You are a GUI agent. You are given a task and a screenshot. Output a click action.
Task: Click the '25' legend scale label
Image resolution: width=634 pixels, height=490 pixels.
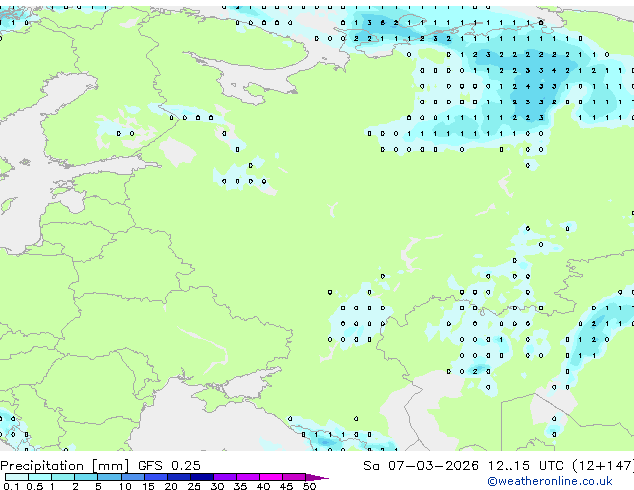194,486
